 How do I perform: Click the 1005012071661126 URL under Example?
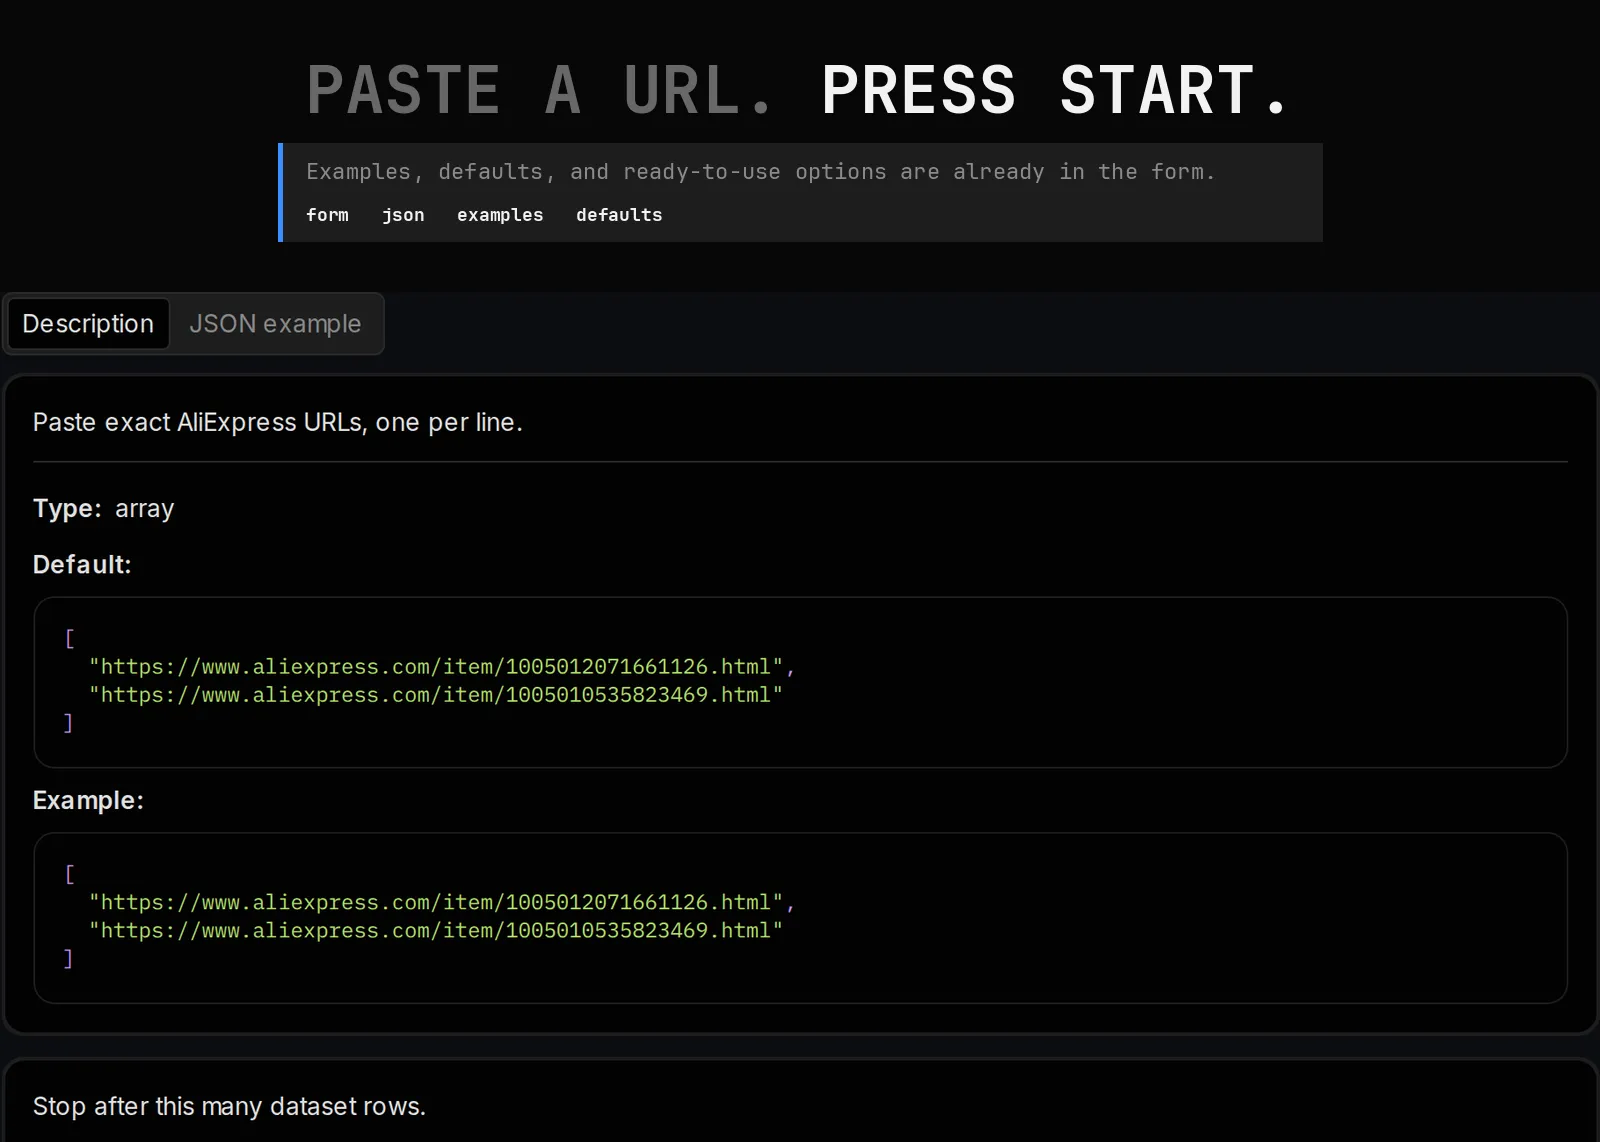(436, 902)
